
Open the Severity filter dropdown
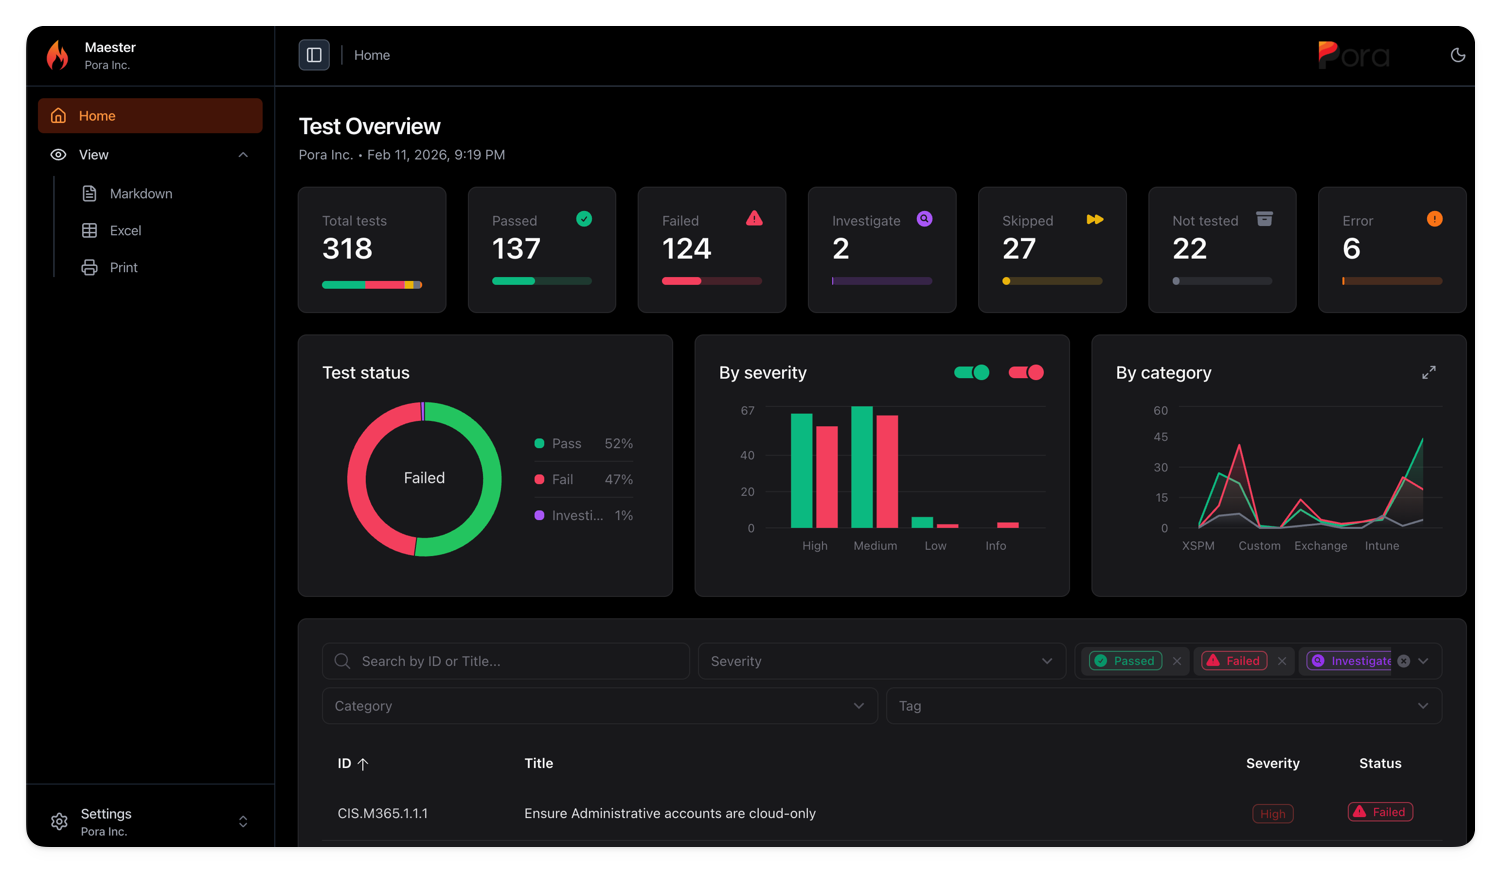click(881, 661)
